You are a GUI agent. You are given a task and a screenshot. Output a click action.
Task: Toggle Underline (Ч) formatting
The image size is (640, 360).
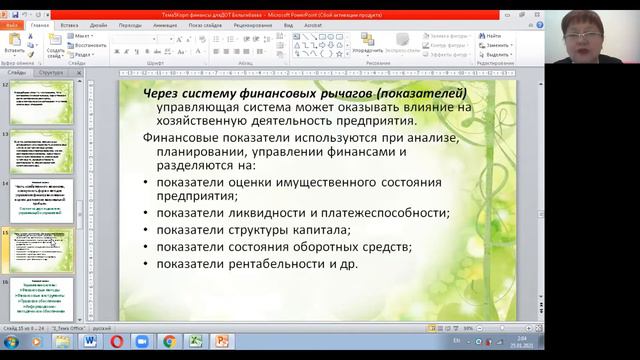pos(136,52)
